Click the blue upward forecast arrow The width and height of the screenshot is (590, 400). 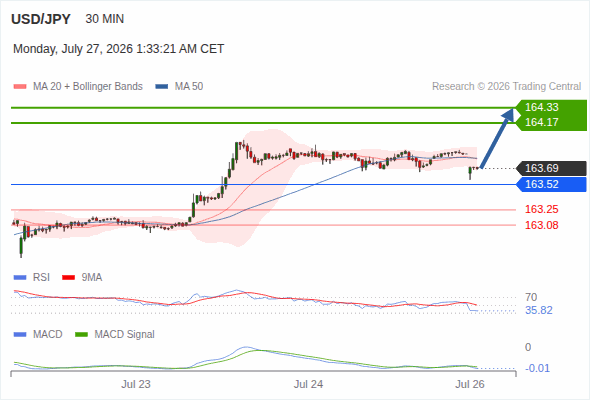point(497,138)
